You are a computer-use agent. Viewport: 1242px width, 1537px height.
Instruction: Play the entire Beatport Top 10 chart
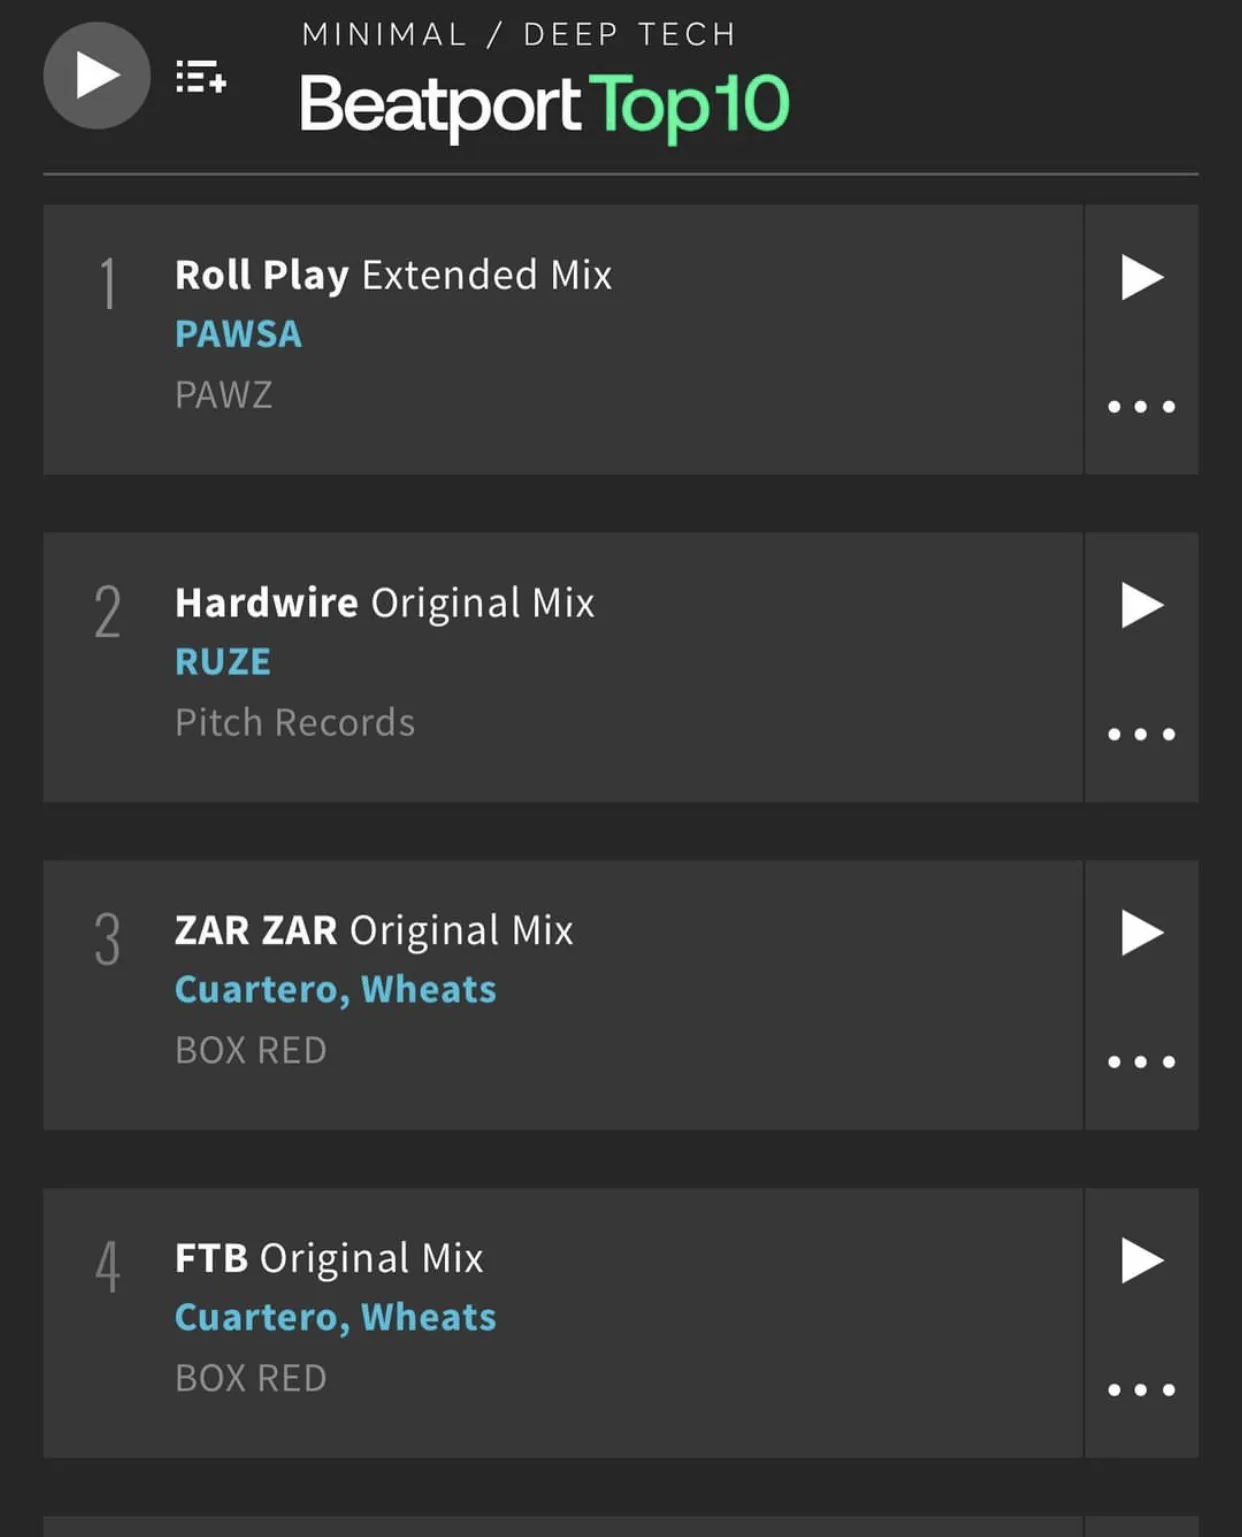tap(97, 76)
